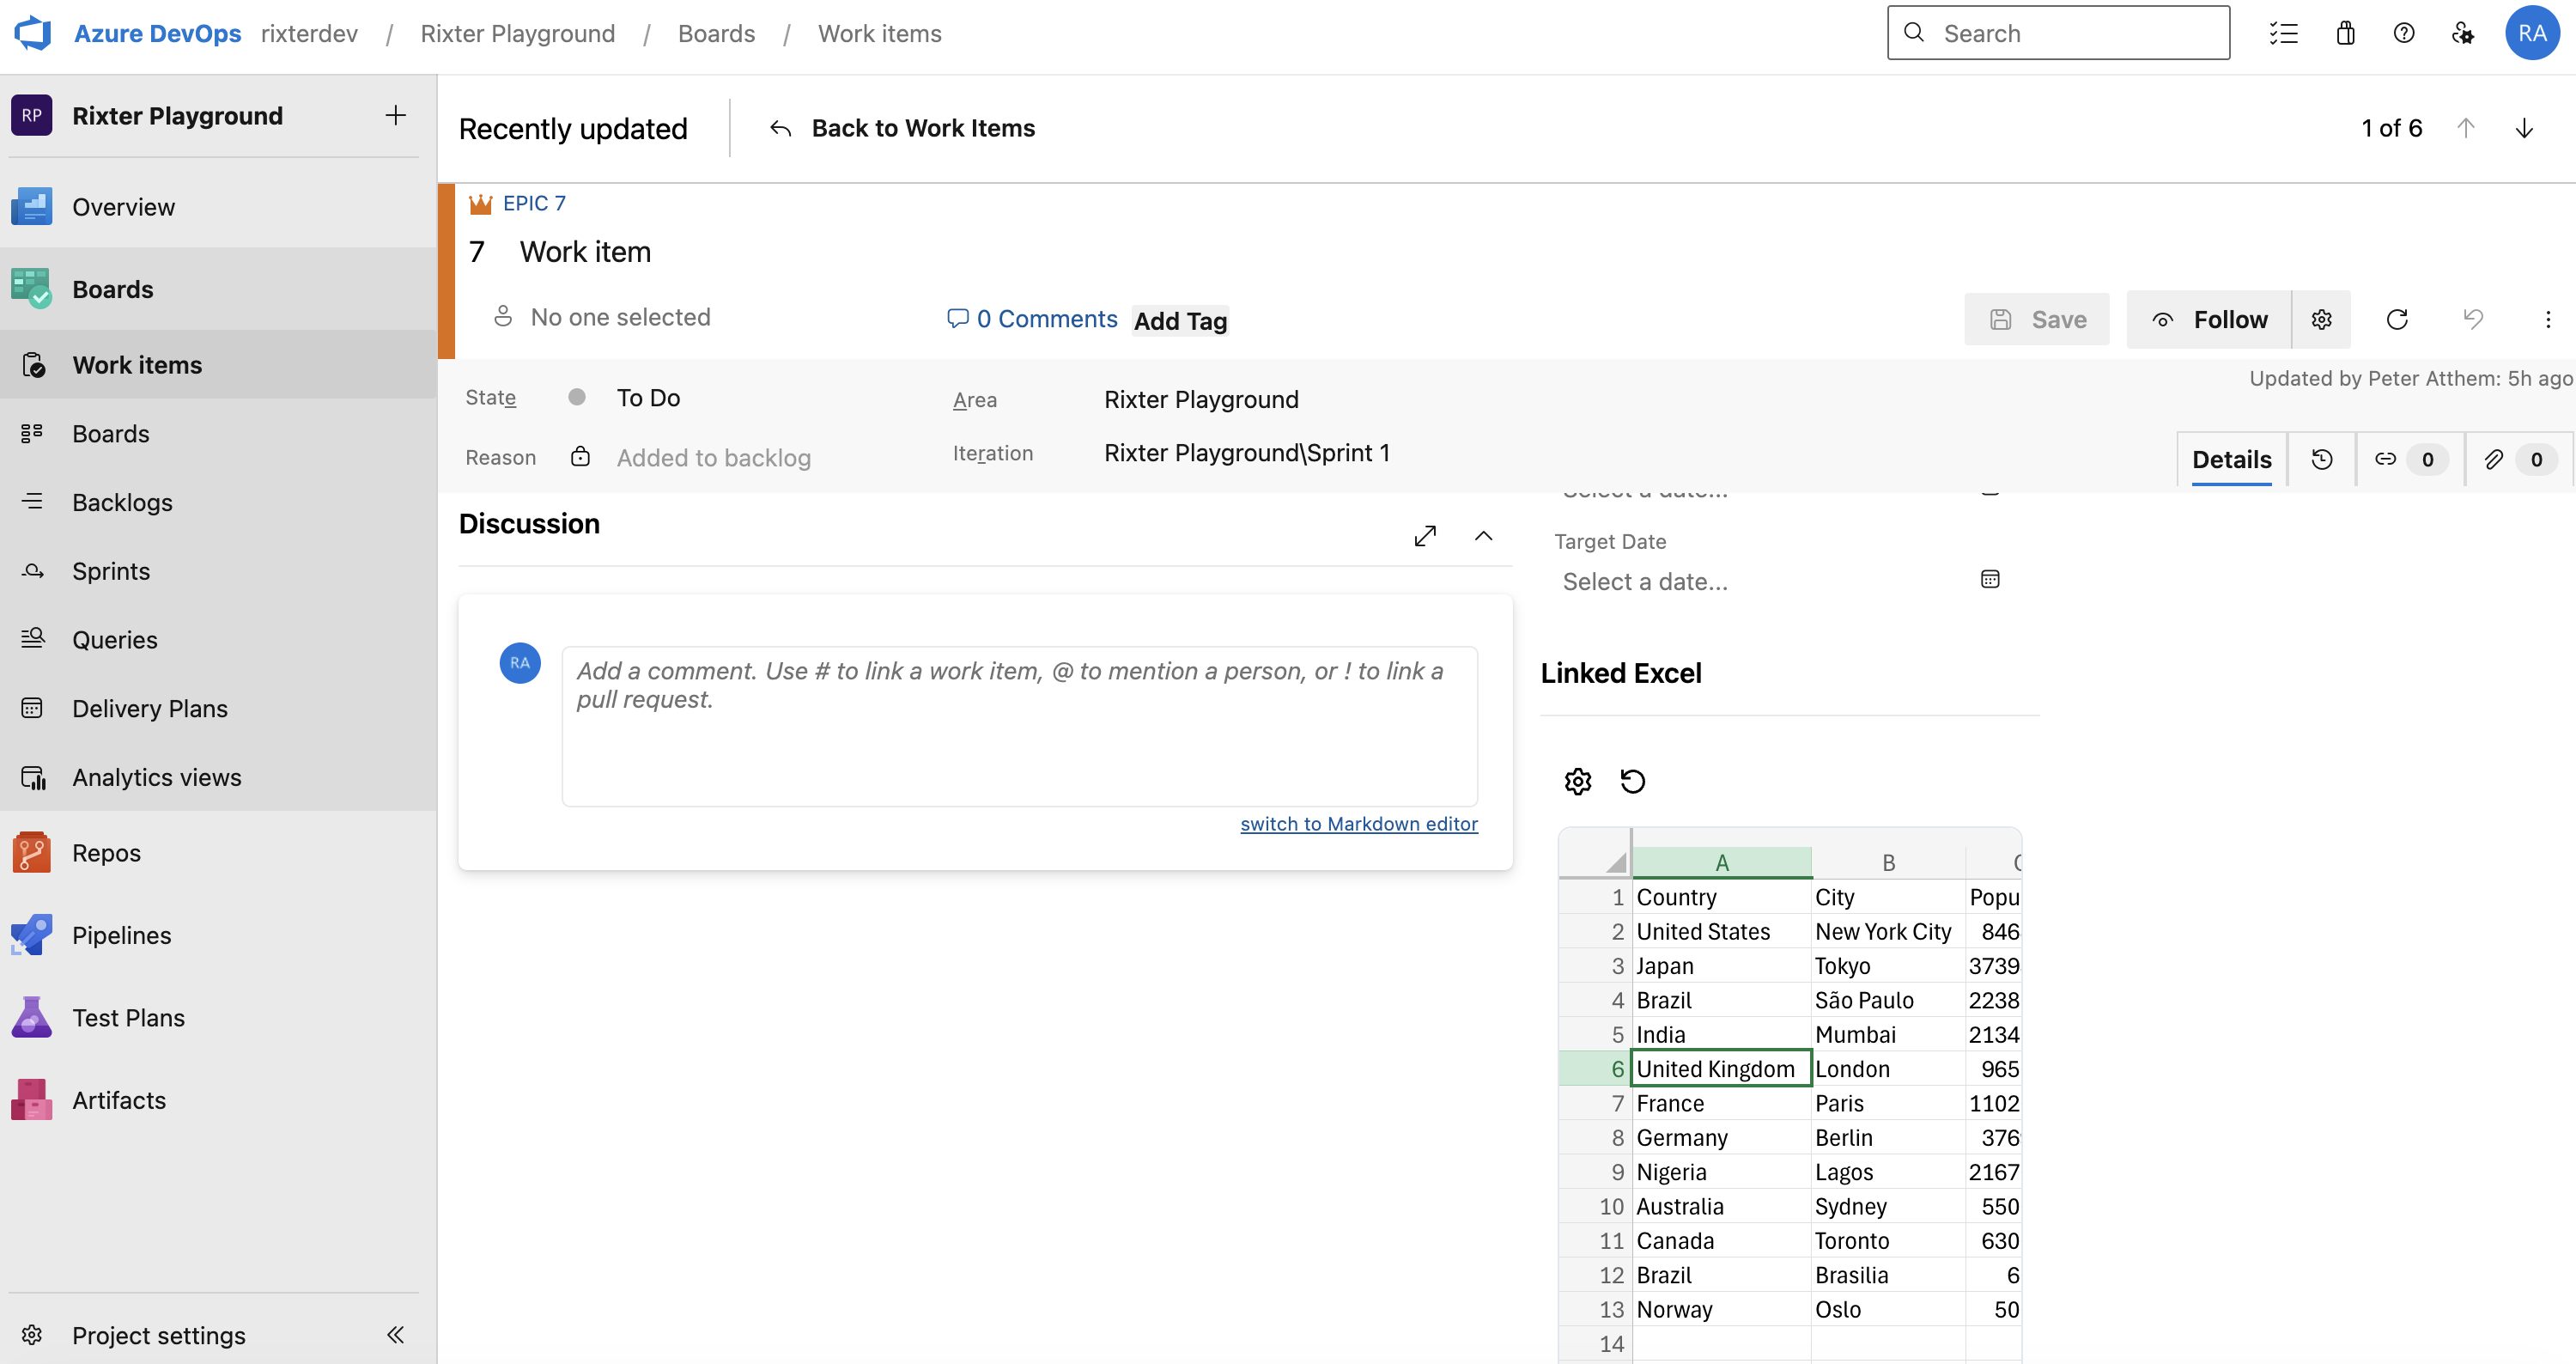The height and width of the screenshot is (1364, 2576).
Task: Save the work item
Action: point(2037,319)
